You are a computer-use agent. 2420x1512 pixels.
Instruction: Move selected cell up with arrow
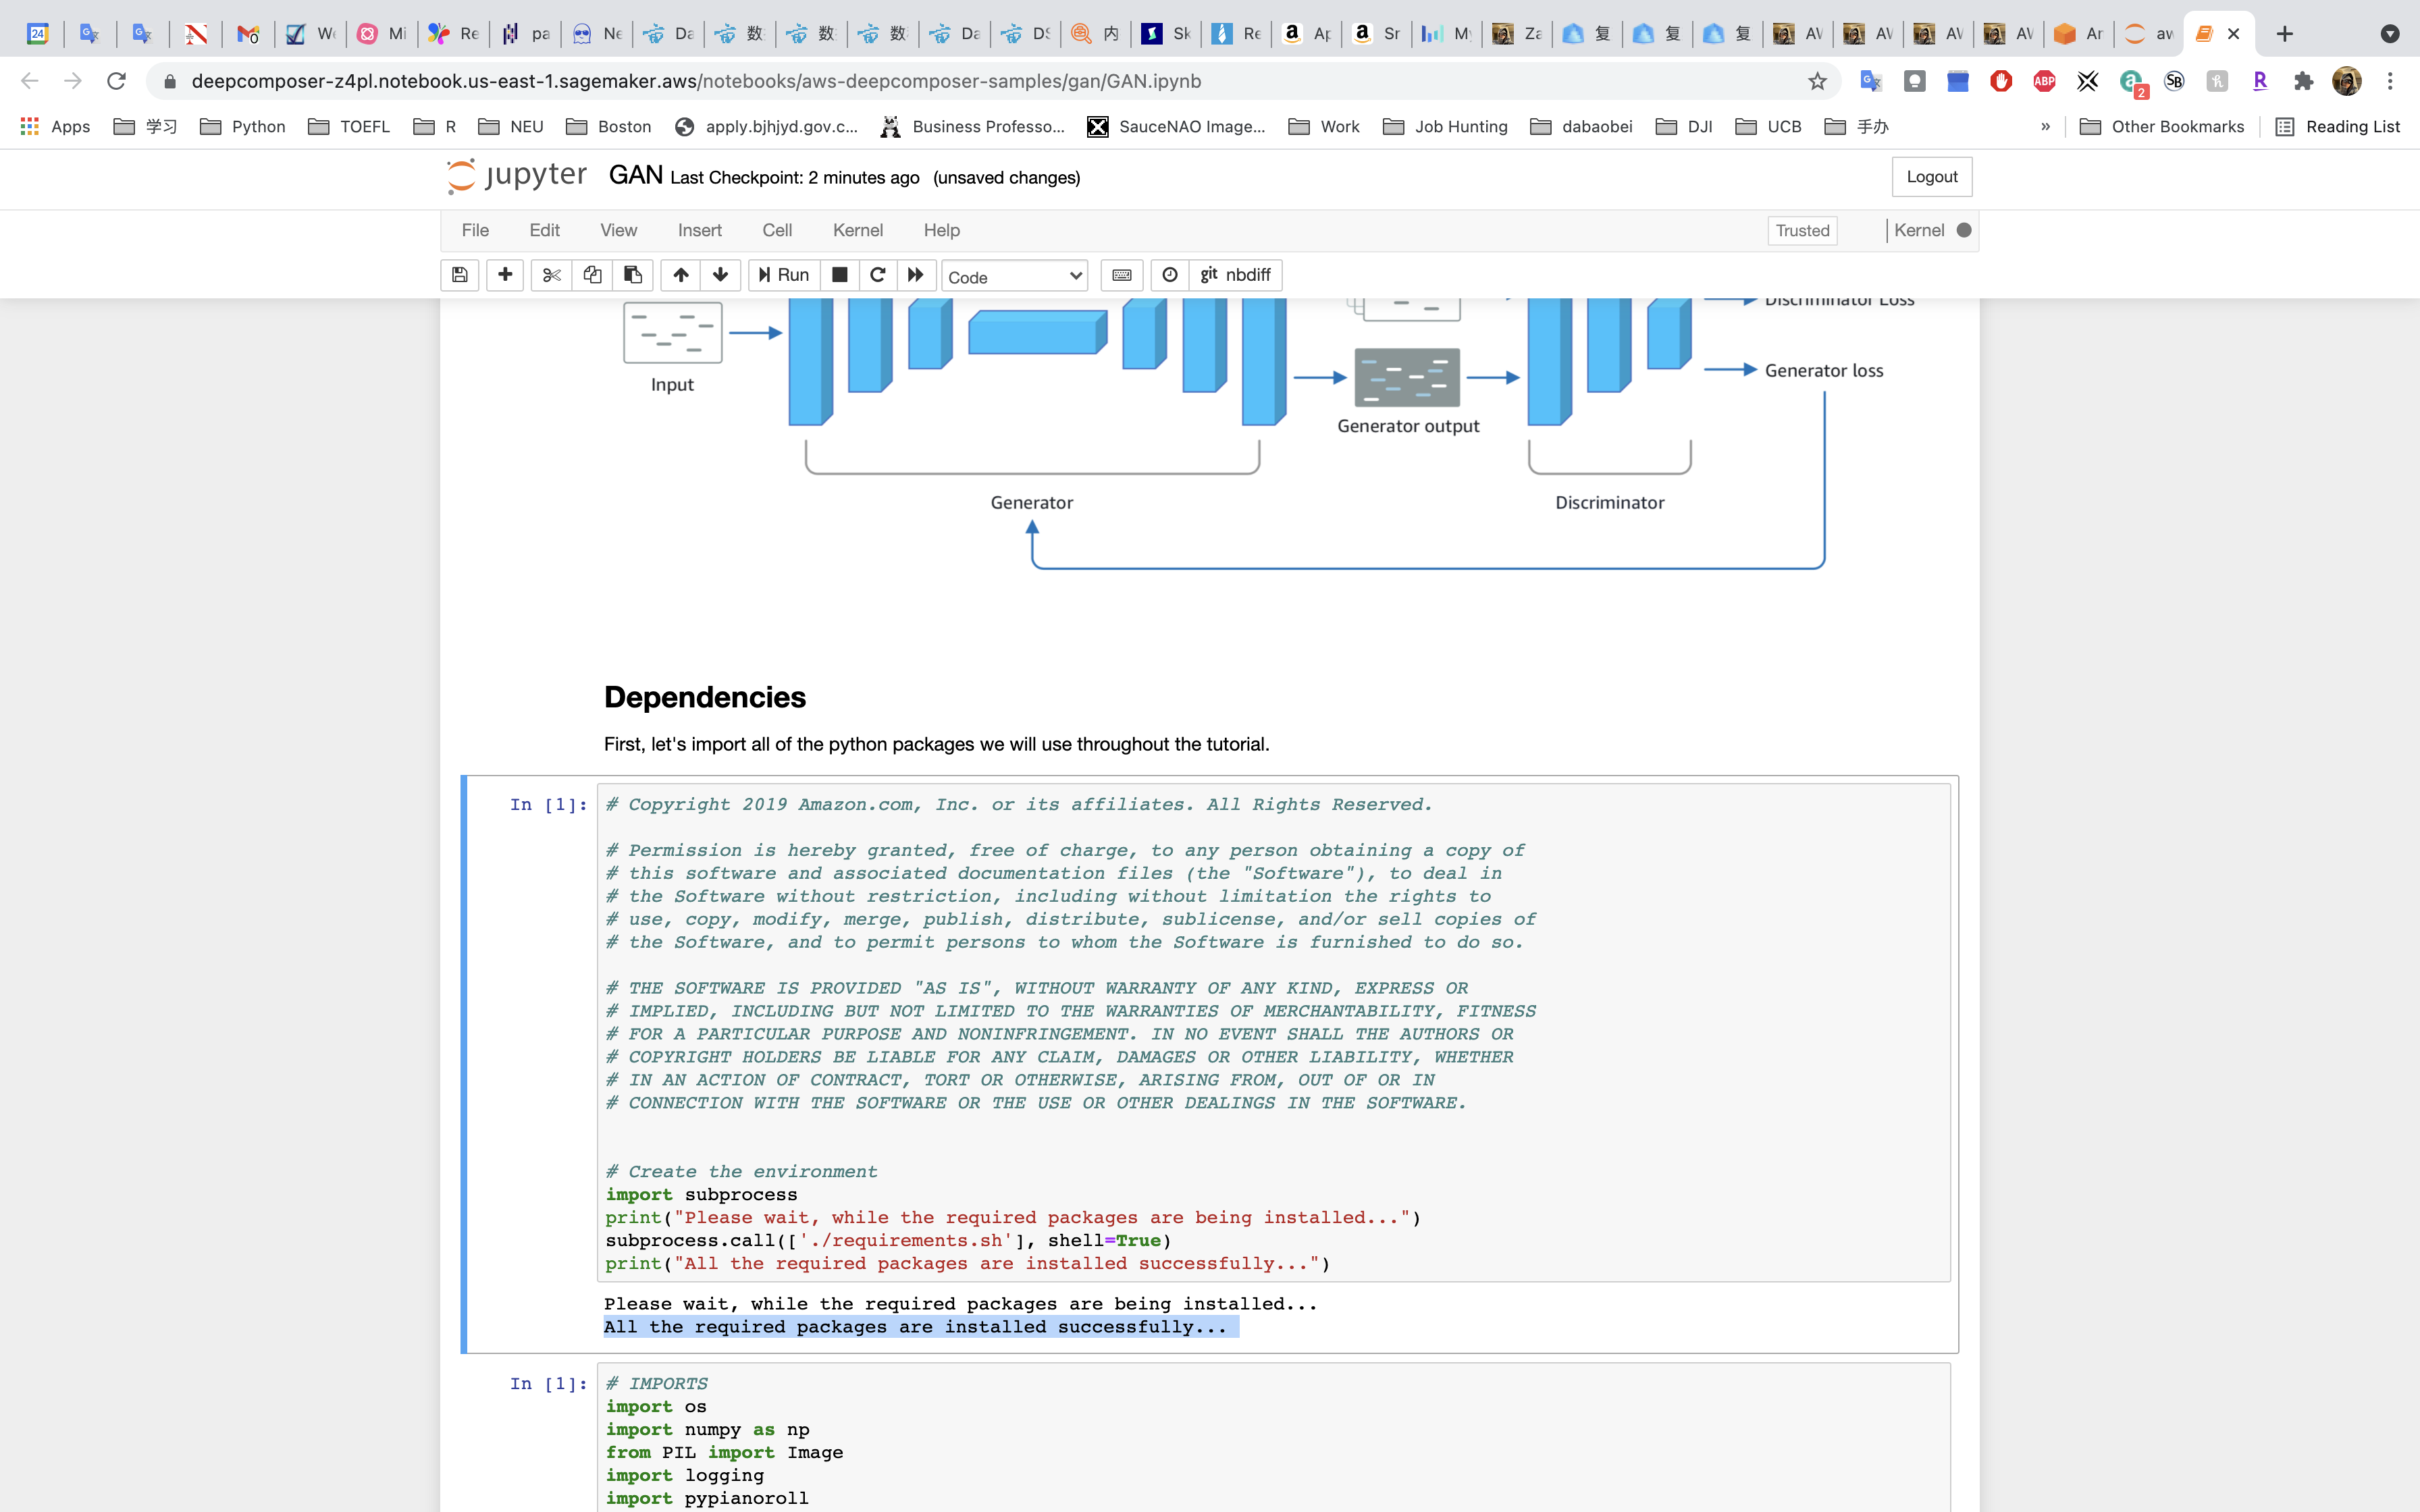click(x=681, y=275)
